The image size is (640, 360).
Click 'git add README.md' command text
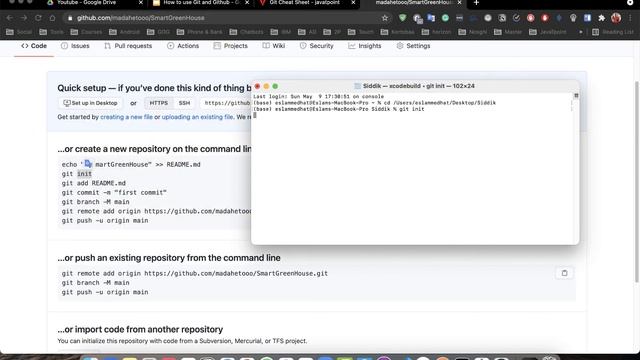click(x=94, y=183)
